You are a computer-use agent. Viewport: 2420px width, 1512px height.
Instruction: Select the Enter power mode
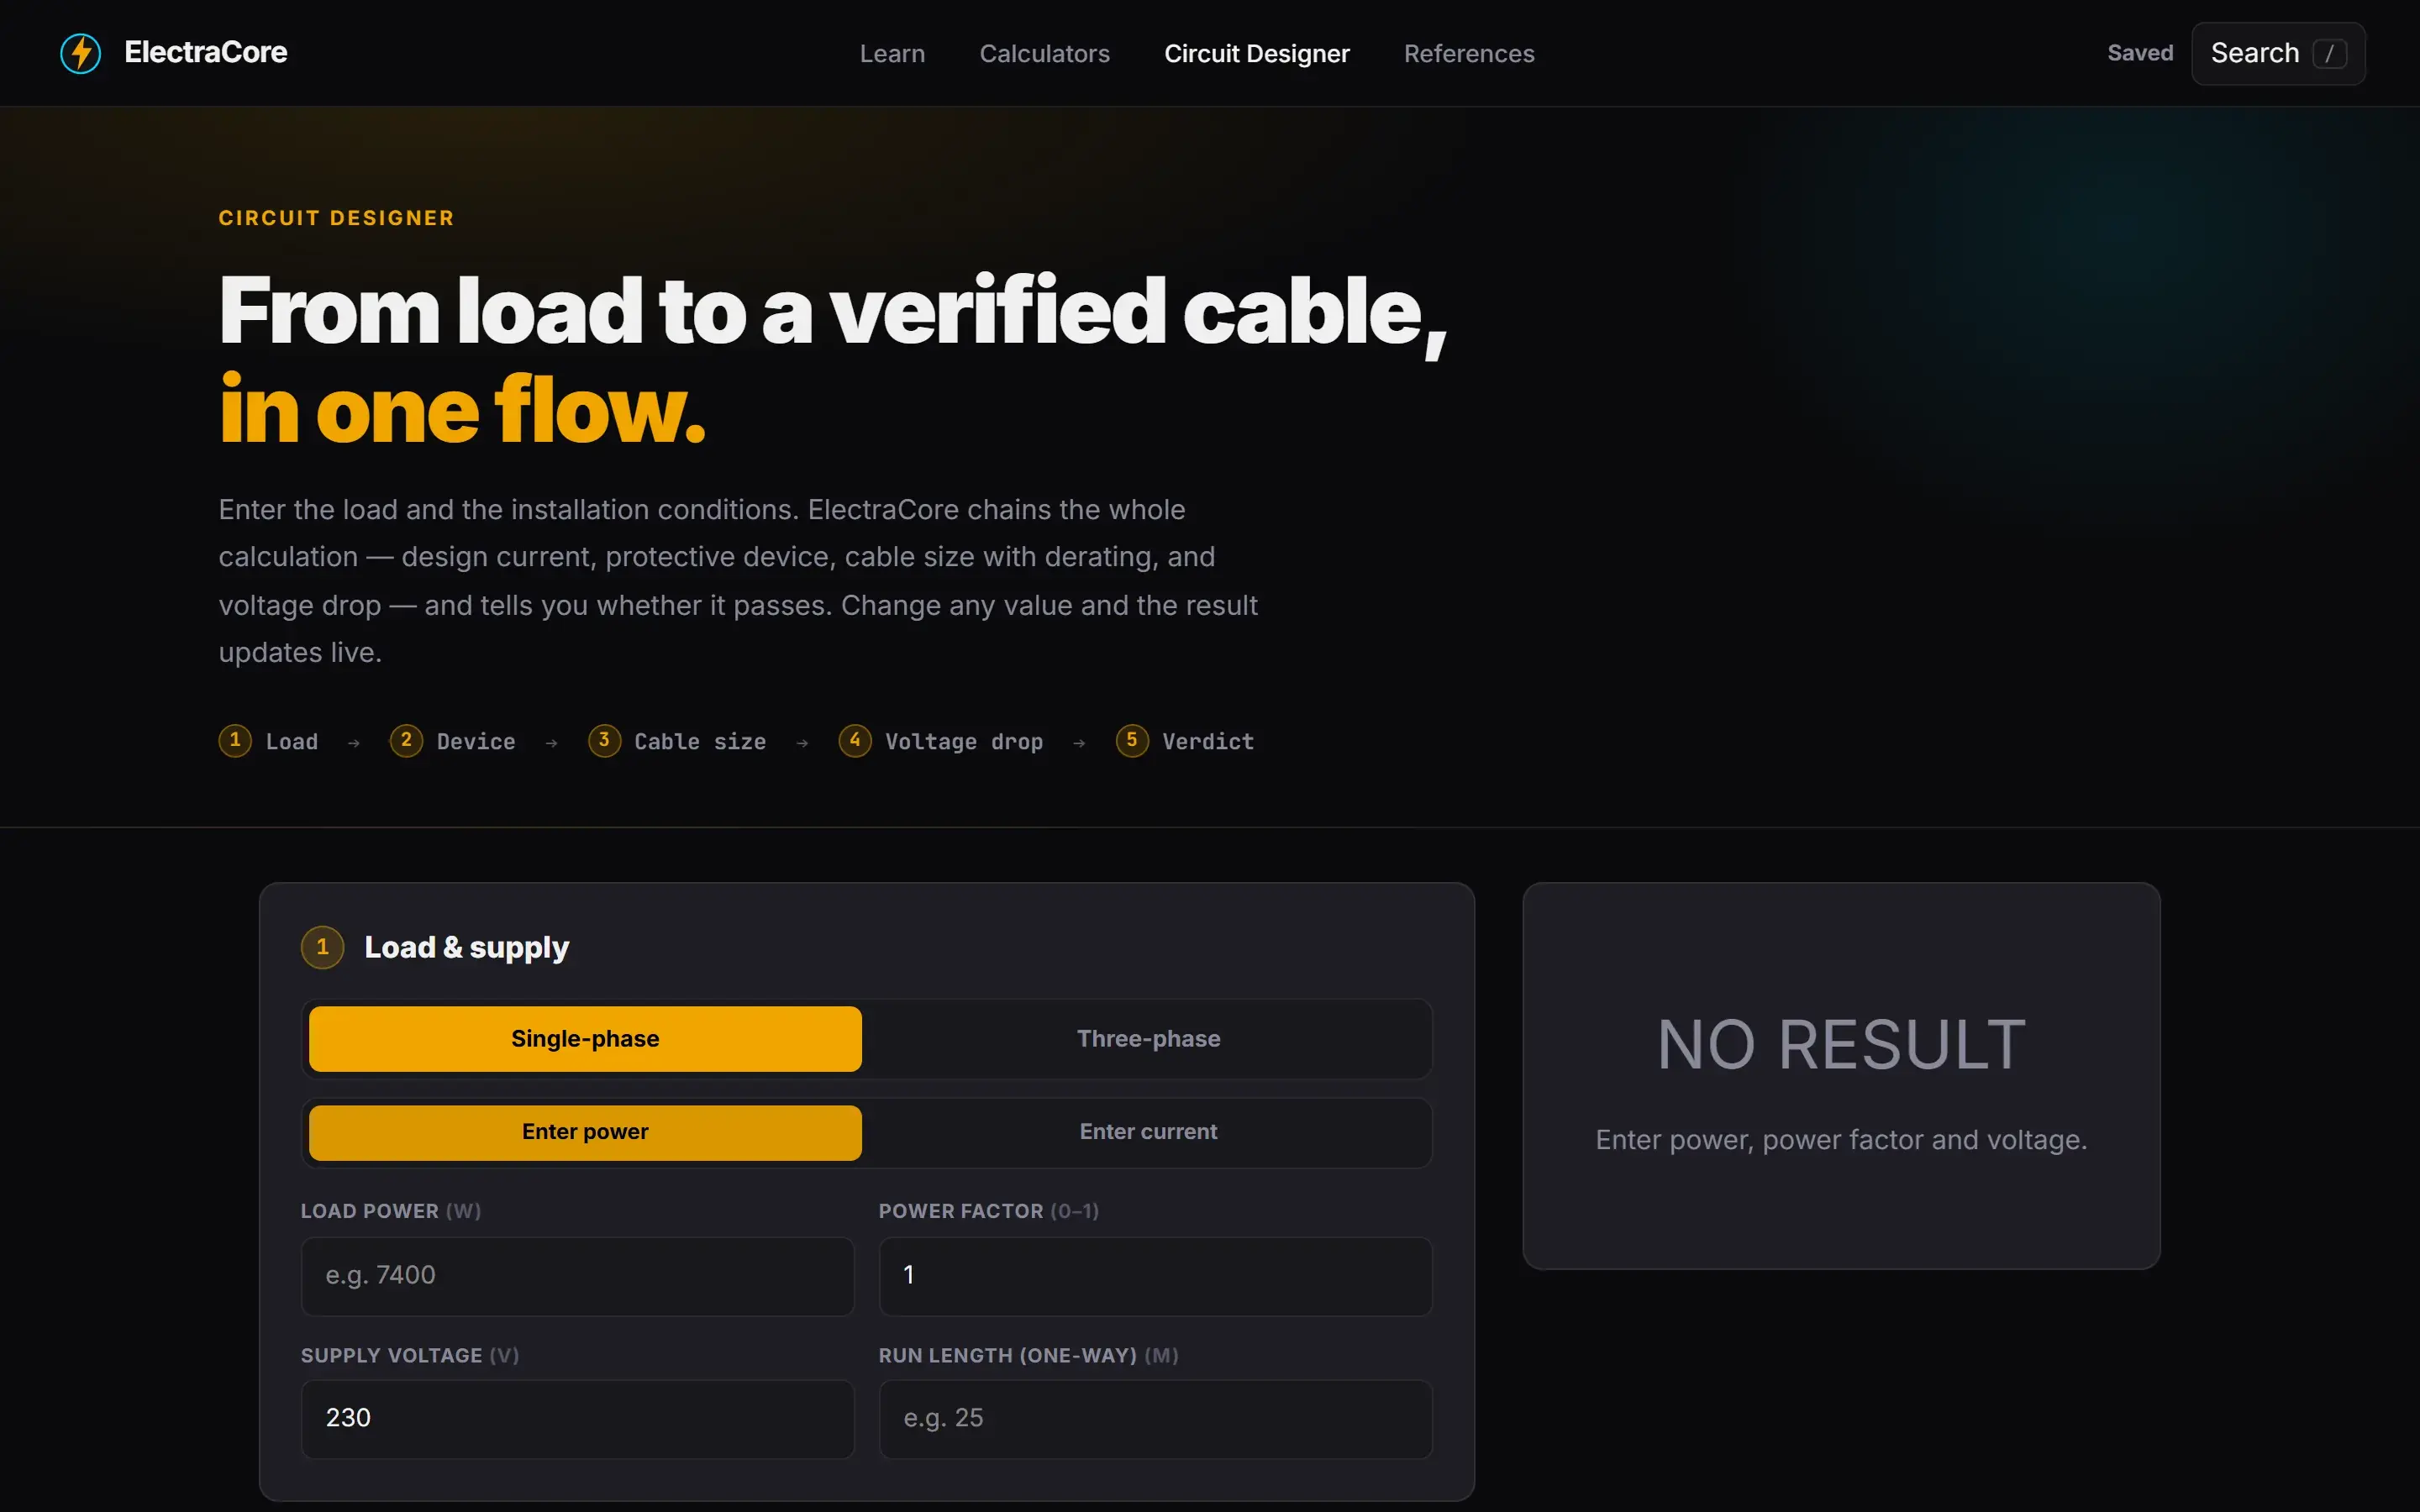[x=585, y=1132]
